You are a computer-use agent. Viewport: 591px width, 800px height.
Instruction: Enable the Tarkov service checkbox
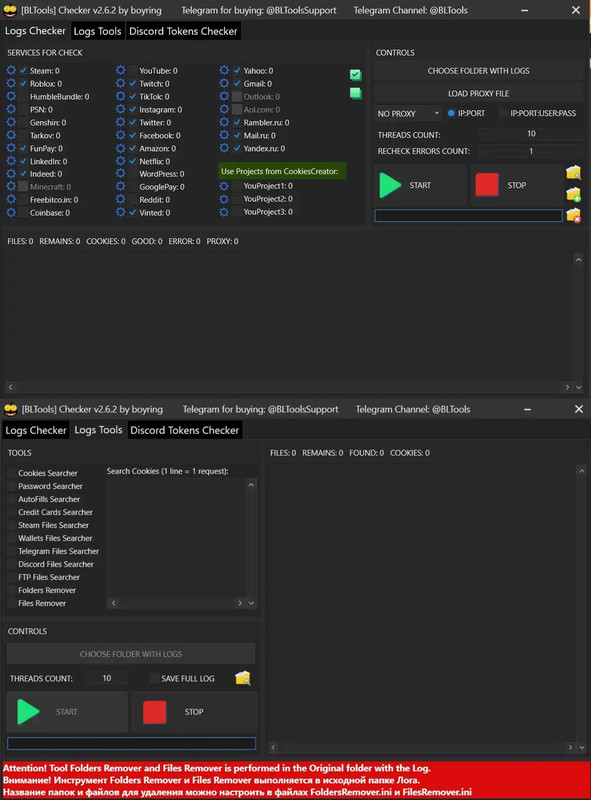(23, 135)
